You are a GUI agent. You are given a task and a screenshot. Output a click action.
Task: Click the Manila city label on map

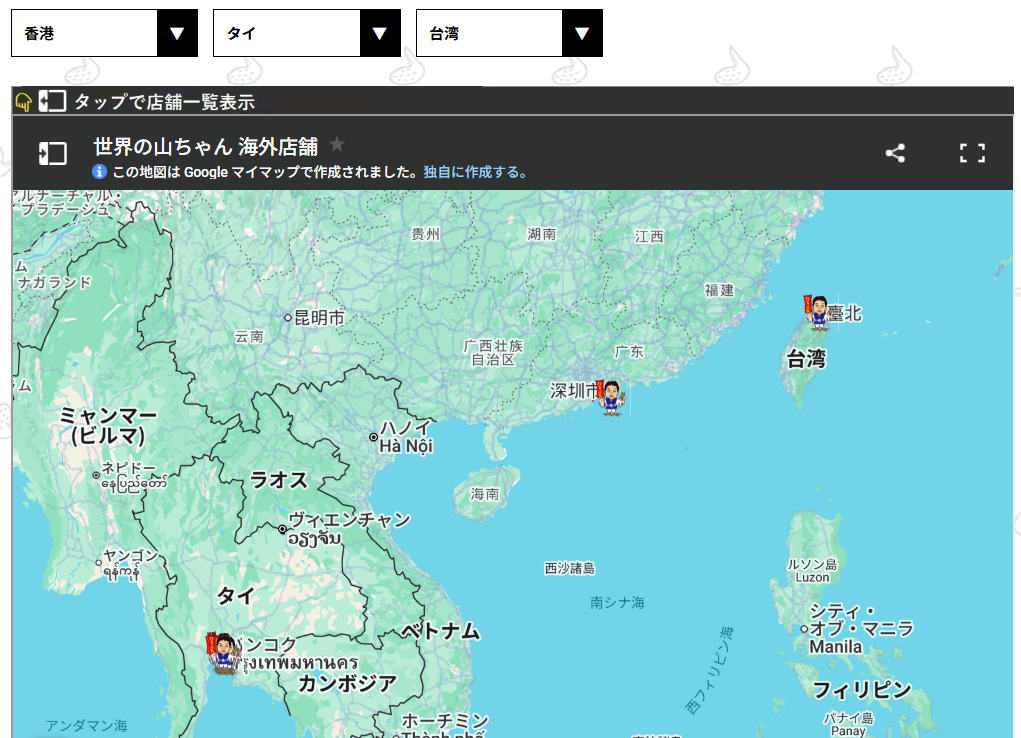[x=835, y=647]
